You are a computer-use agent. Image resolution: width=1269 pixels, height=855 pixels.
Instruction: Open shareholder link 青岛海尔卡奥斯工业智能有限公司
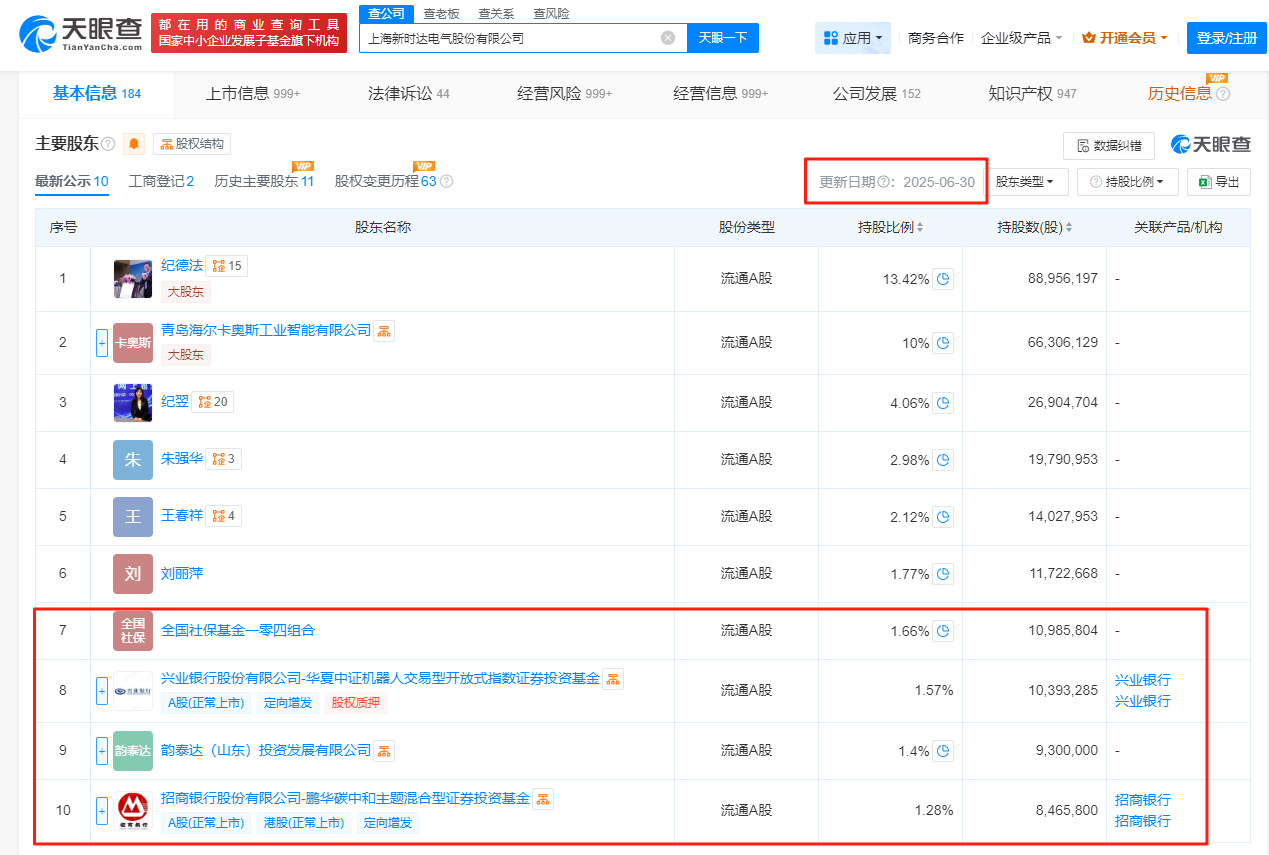[266, 330]
